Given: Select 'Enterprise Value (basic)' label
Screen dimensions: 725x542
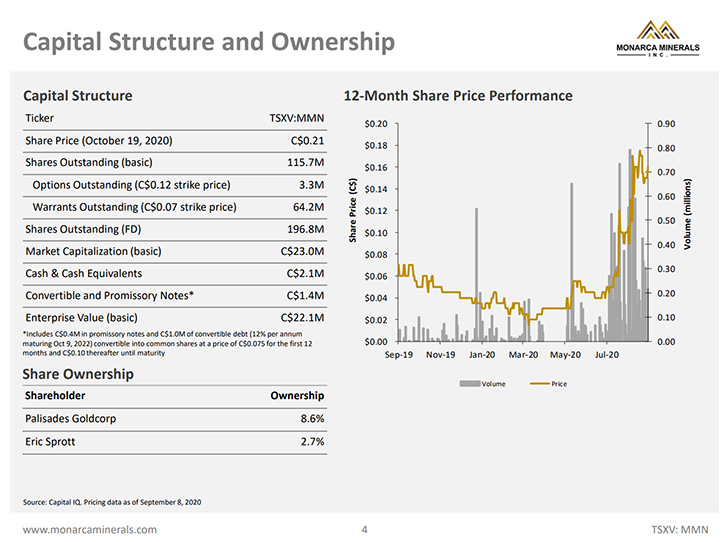Looking at the screenshot, I should (x=81, y=318).
